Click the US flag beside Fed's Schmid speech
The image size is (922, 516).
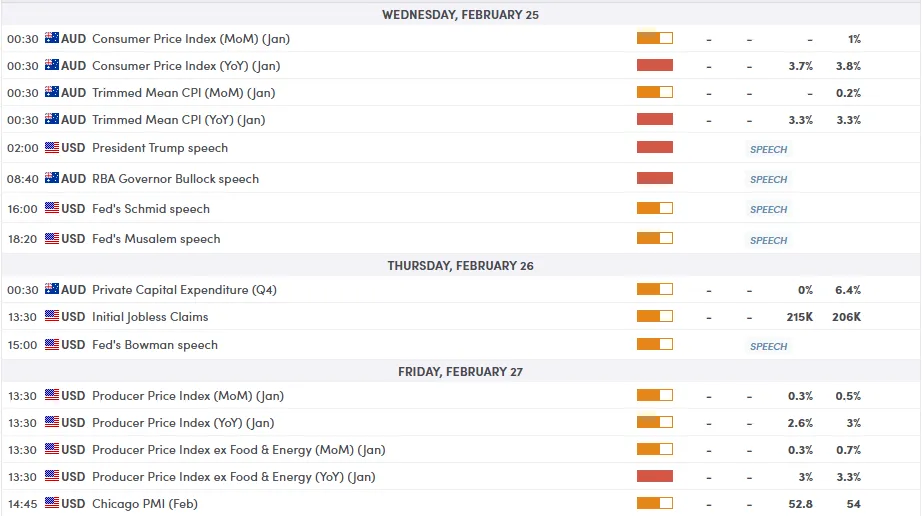(52, 209)
